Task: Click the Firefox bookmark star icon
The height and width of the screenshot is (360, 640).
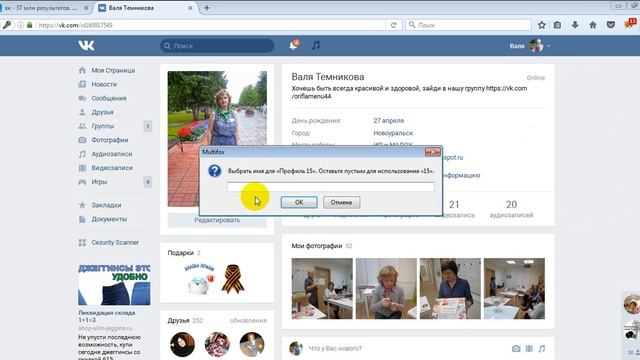Action: coord(542,25)
